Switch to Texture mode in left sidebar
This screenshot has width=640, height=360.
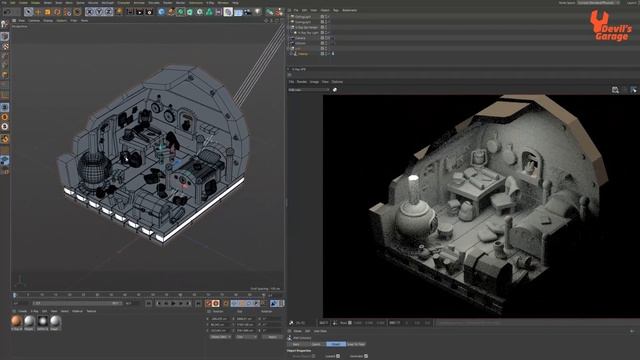click(4, 46)
